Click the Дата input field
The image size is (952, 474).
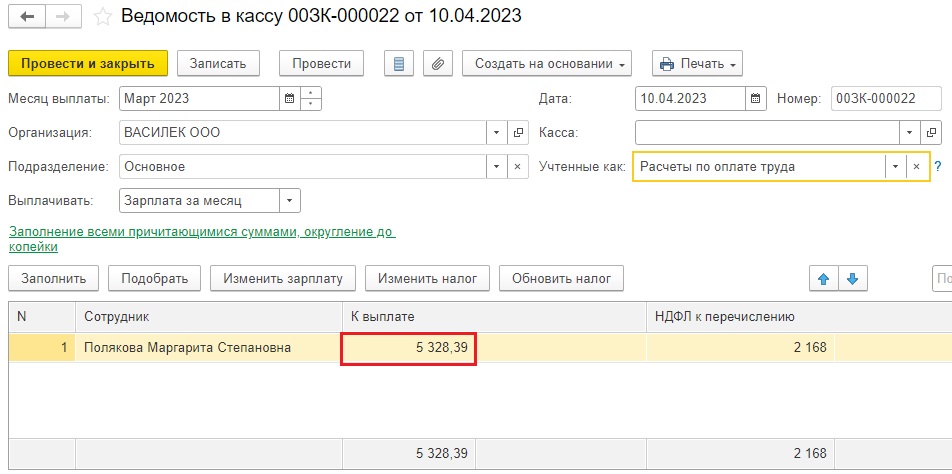point(690,98)
